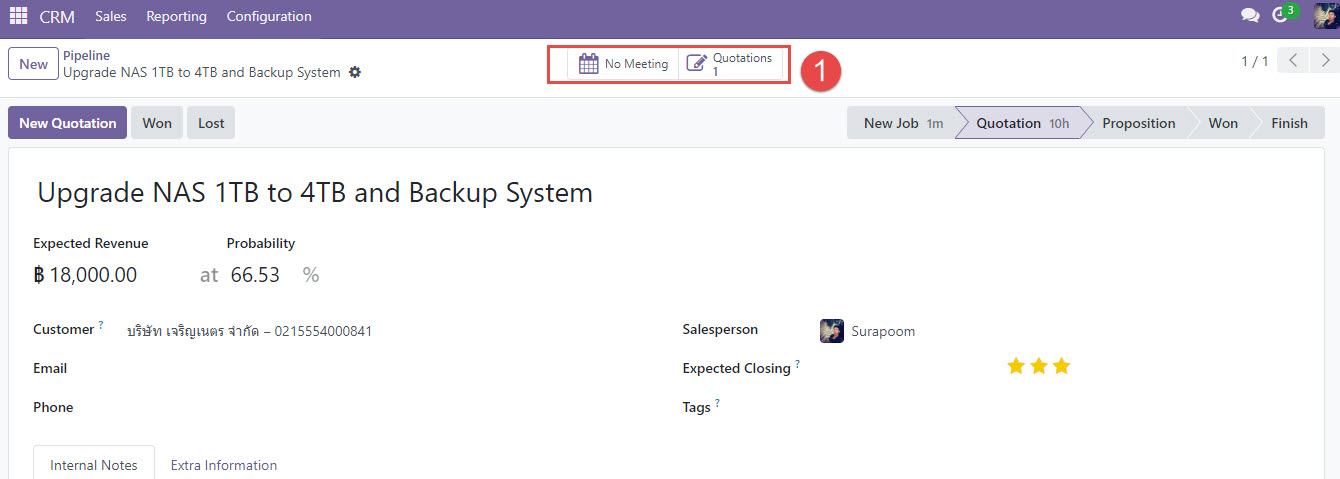Viewport: 1340px width, 479px height.
Task: Go to previous record arrow
Action: (1293, 62)
